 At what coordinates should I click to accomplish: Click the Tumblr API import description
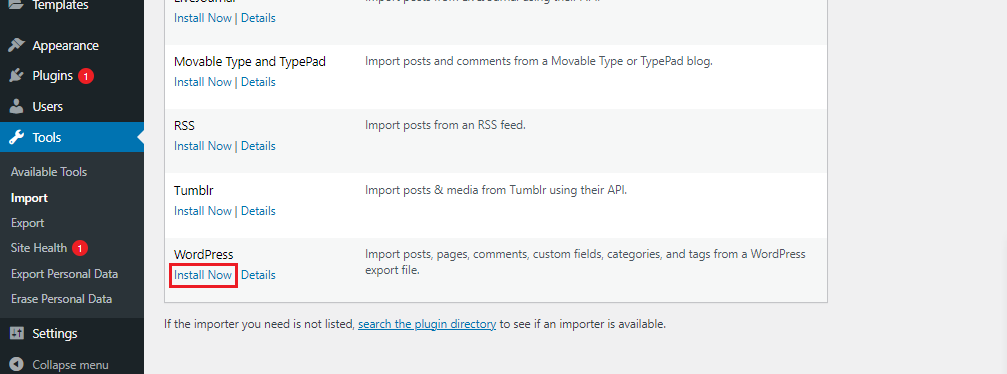coord(496,190)
